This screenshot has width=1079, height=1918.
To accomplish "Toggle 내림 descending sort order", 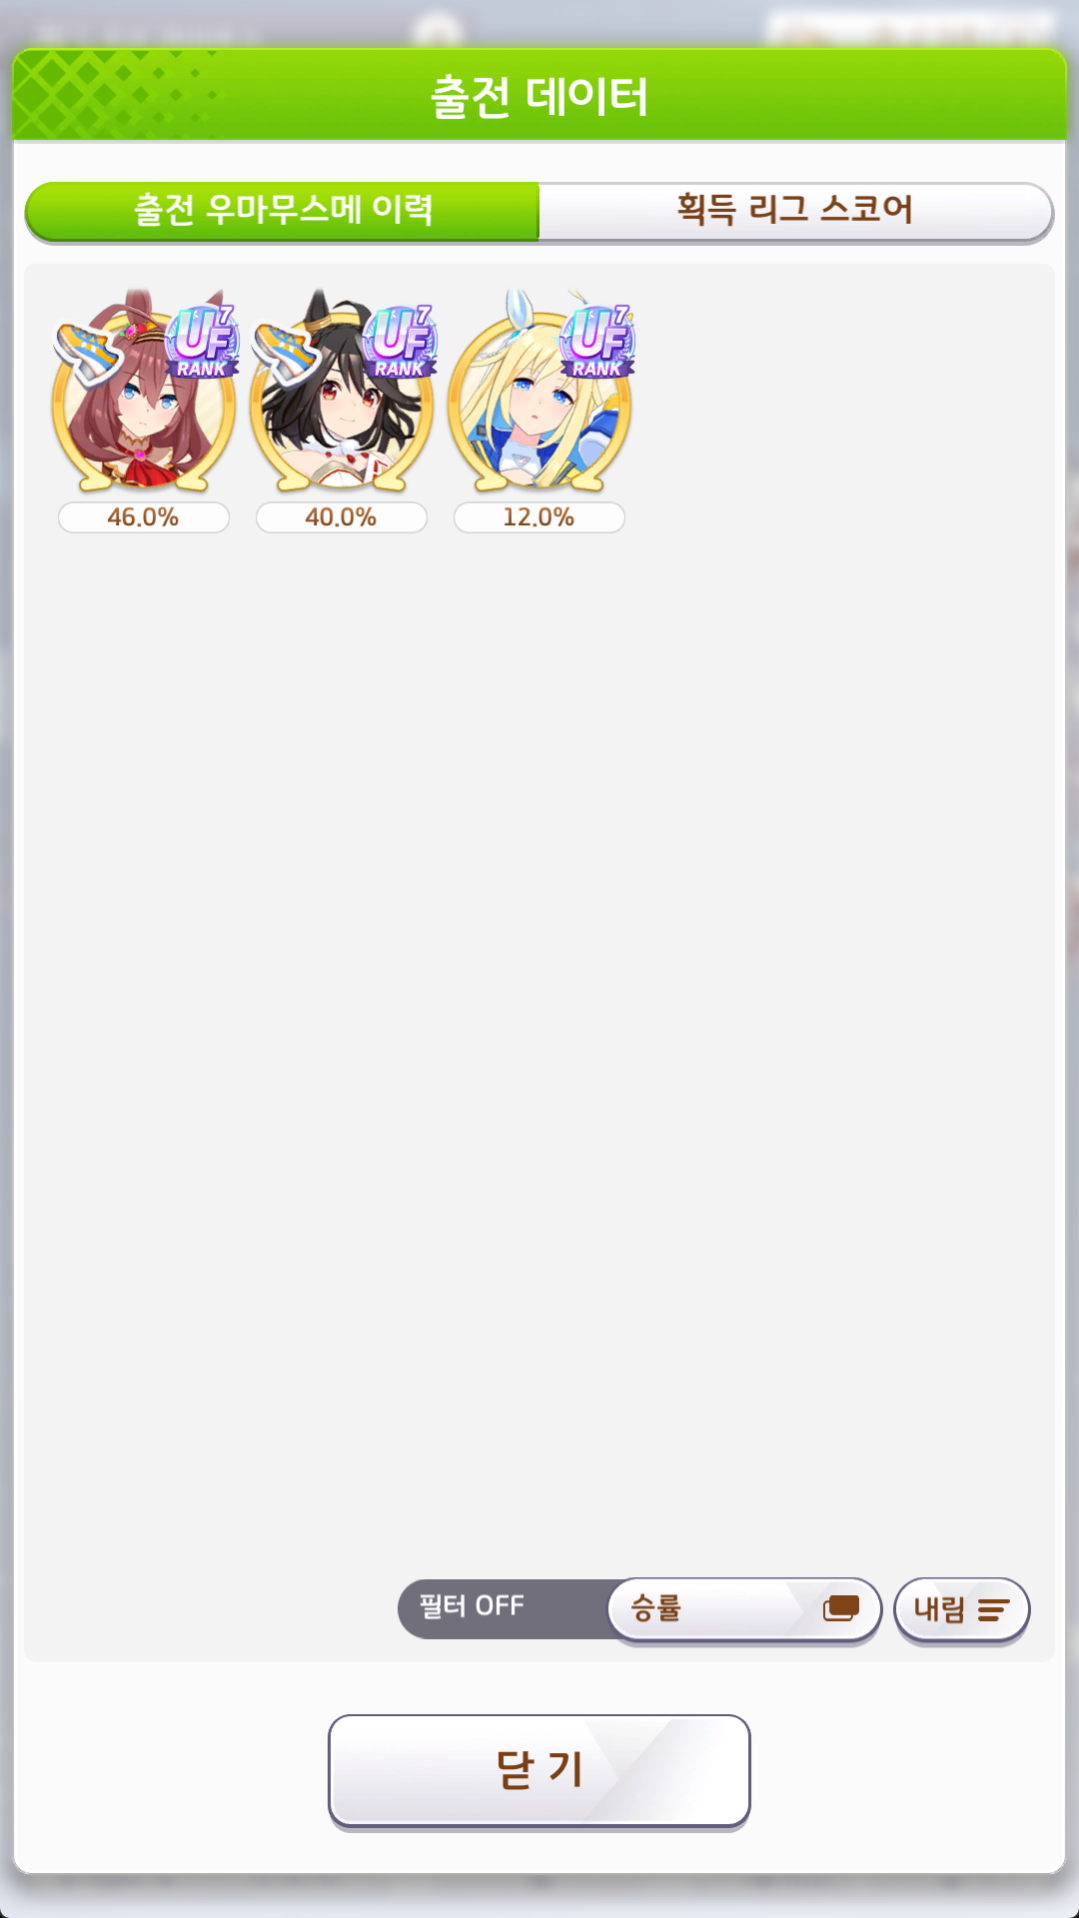I will (961, 1609).
